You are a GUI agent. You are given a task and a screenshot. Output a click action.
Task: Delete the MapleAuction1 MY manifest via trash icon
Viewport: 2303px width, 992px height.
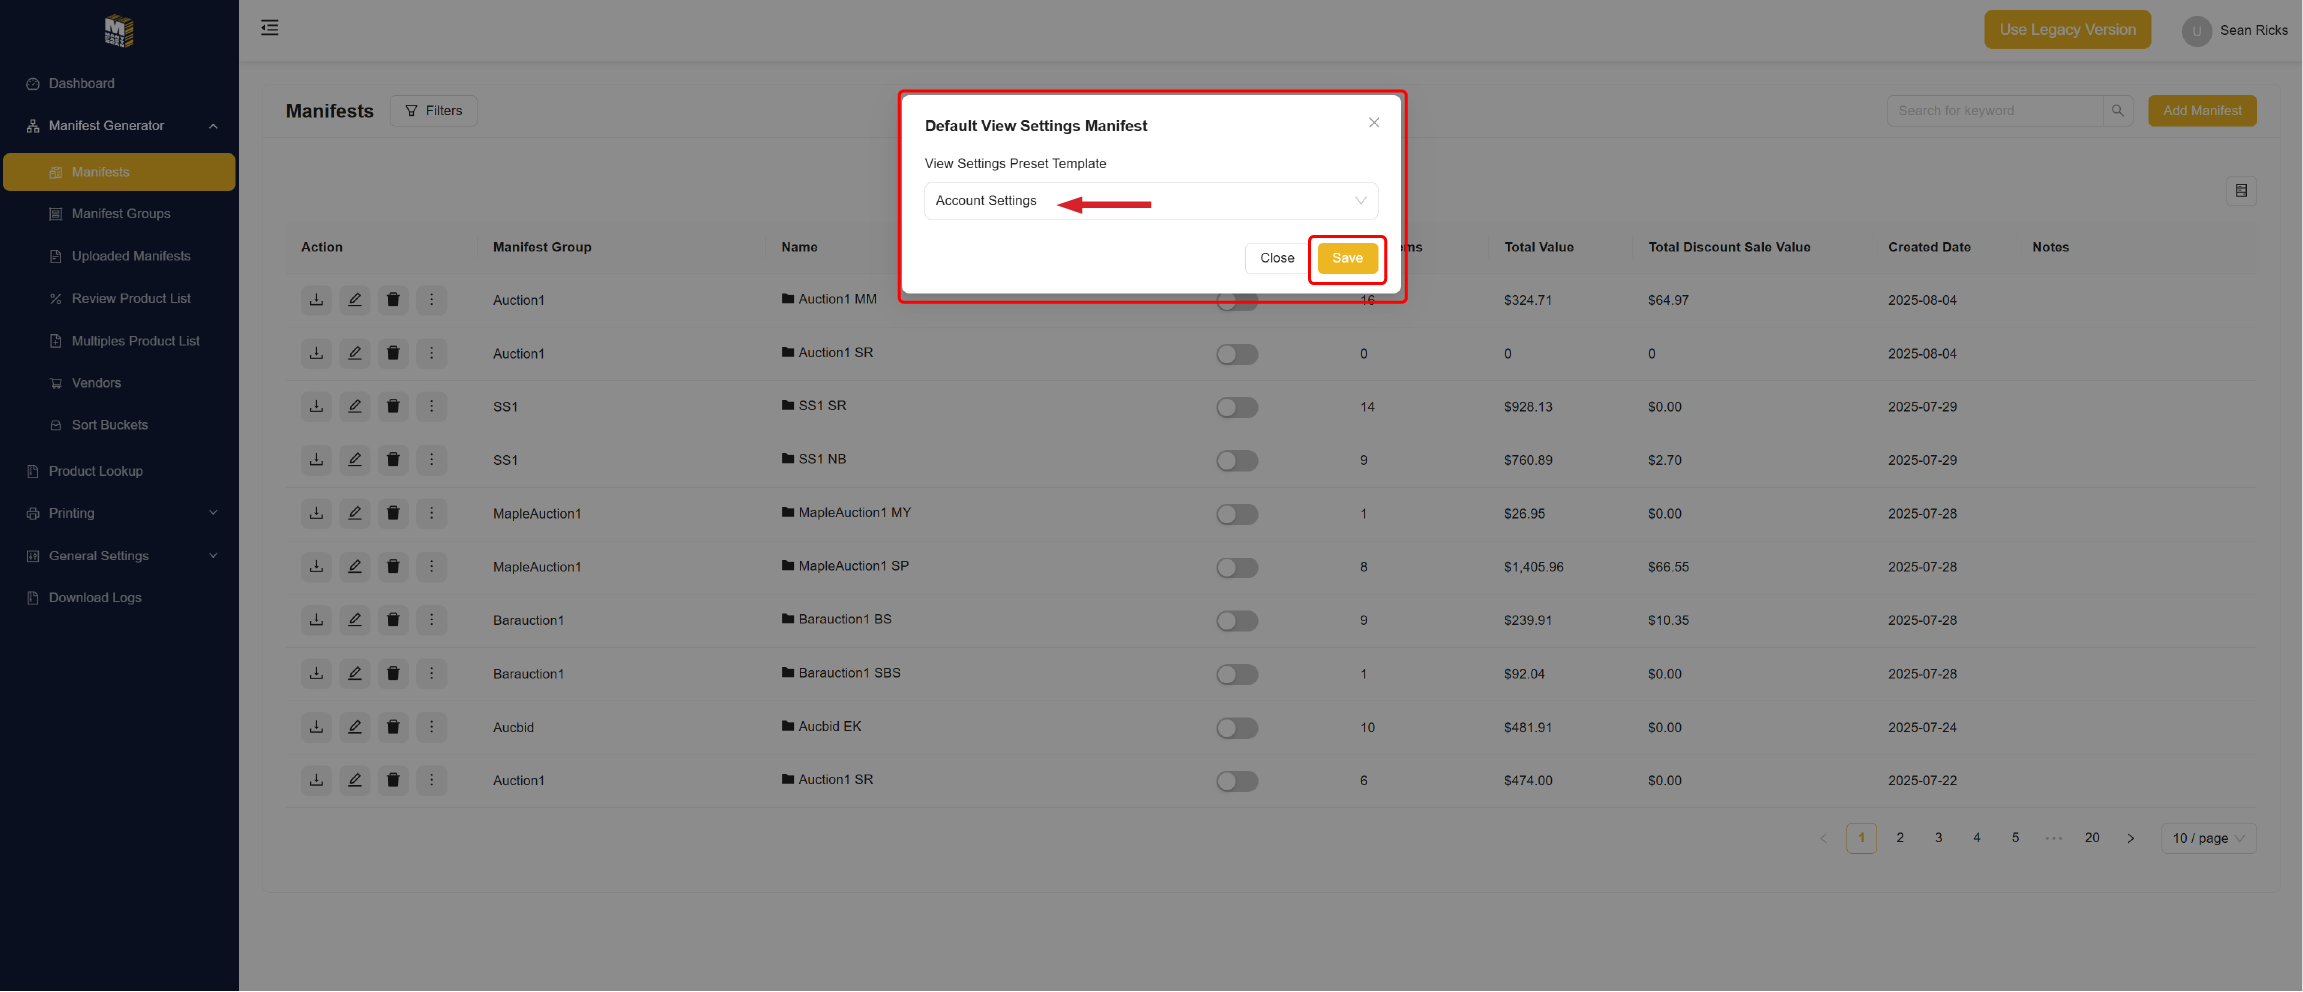coord(393,513)
